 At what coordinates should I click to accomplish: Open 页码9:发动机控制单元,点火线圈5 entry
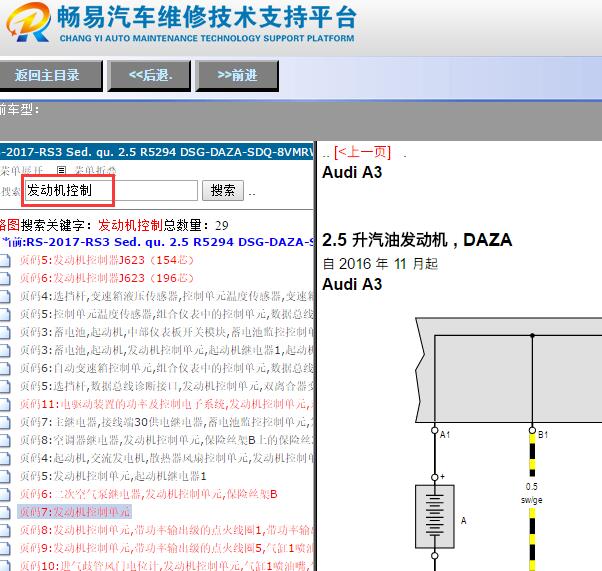167,548
